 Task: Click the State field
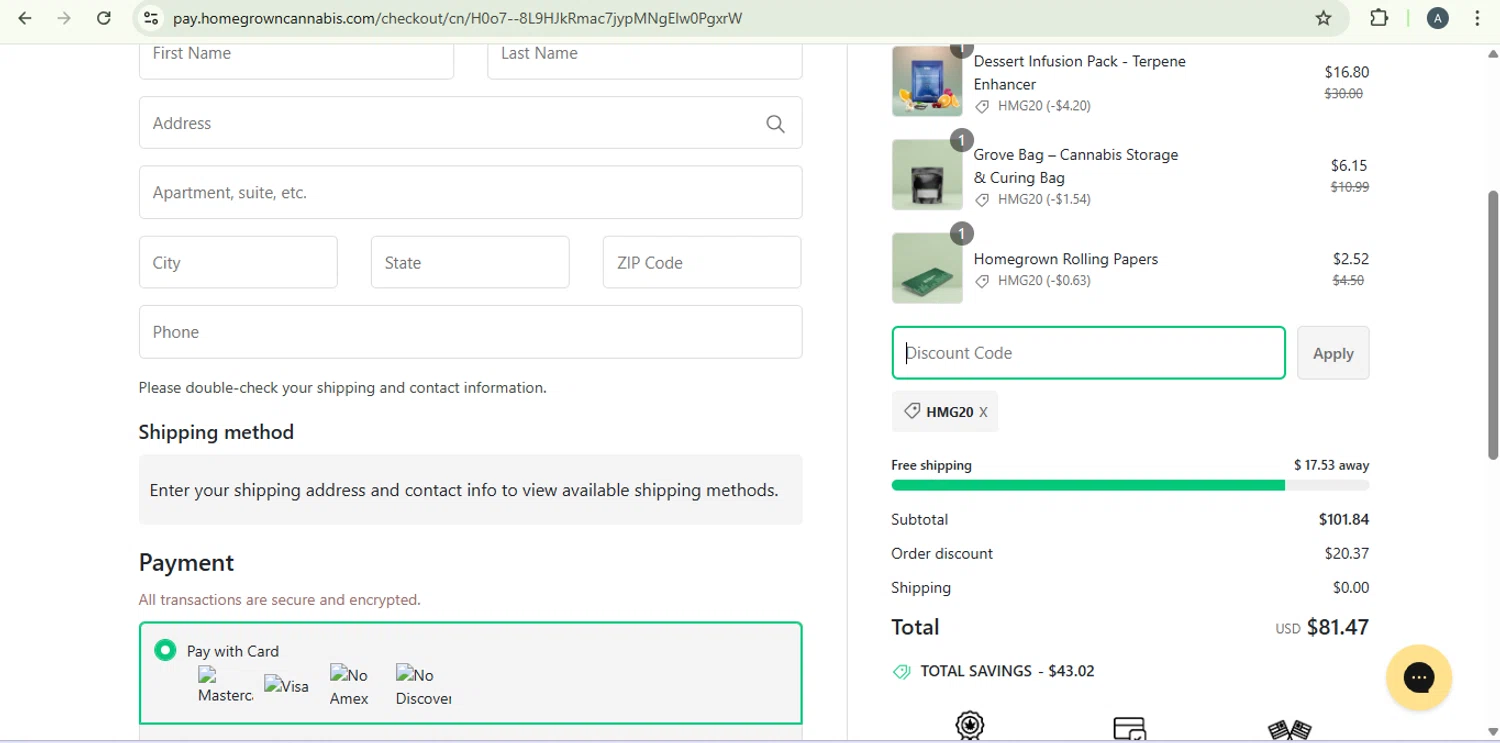pos(470,262)
